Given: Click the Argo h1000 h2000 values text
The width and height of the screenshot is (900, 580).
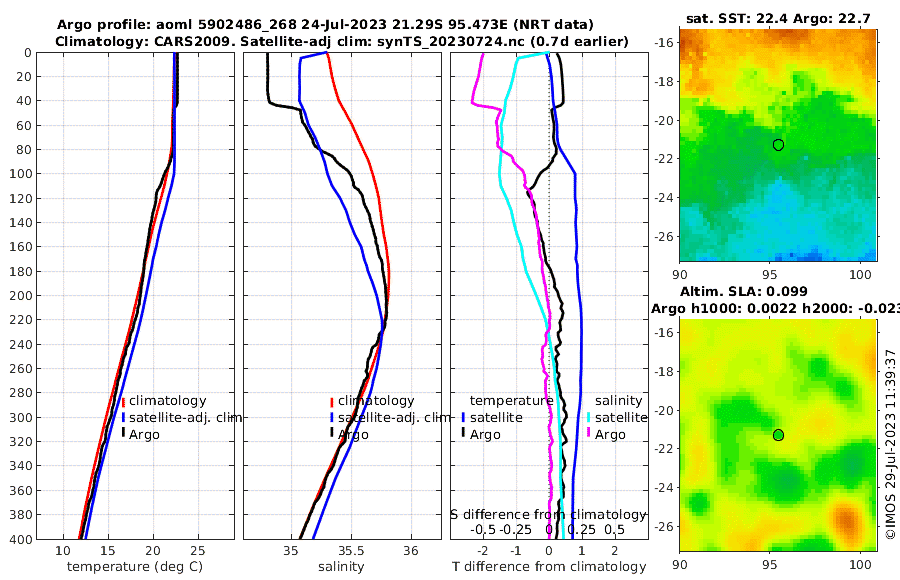Looking at the screenshot, I should 775,309.
